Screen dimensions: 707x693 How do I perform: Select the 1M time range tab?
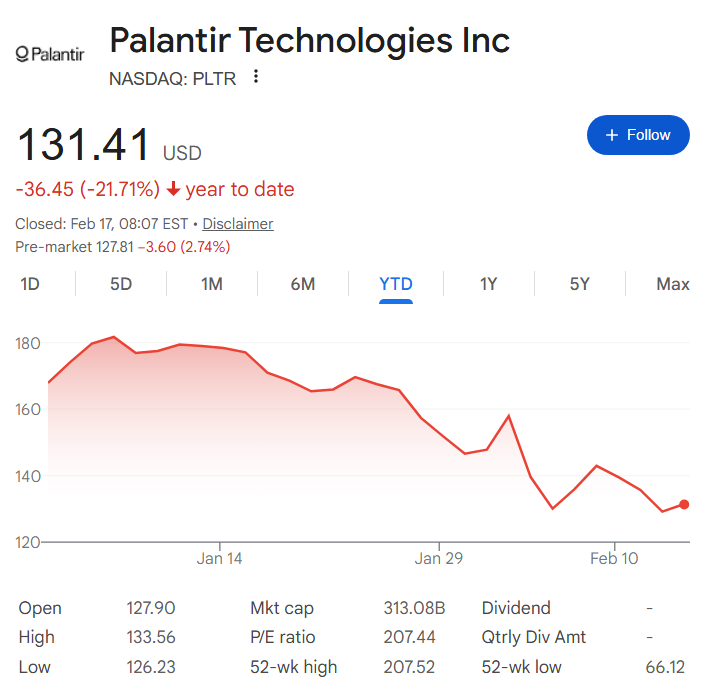pos(212,284)
